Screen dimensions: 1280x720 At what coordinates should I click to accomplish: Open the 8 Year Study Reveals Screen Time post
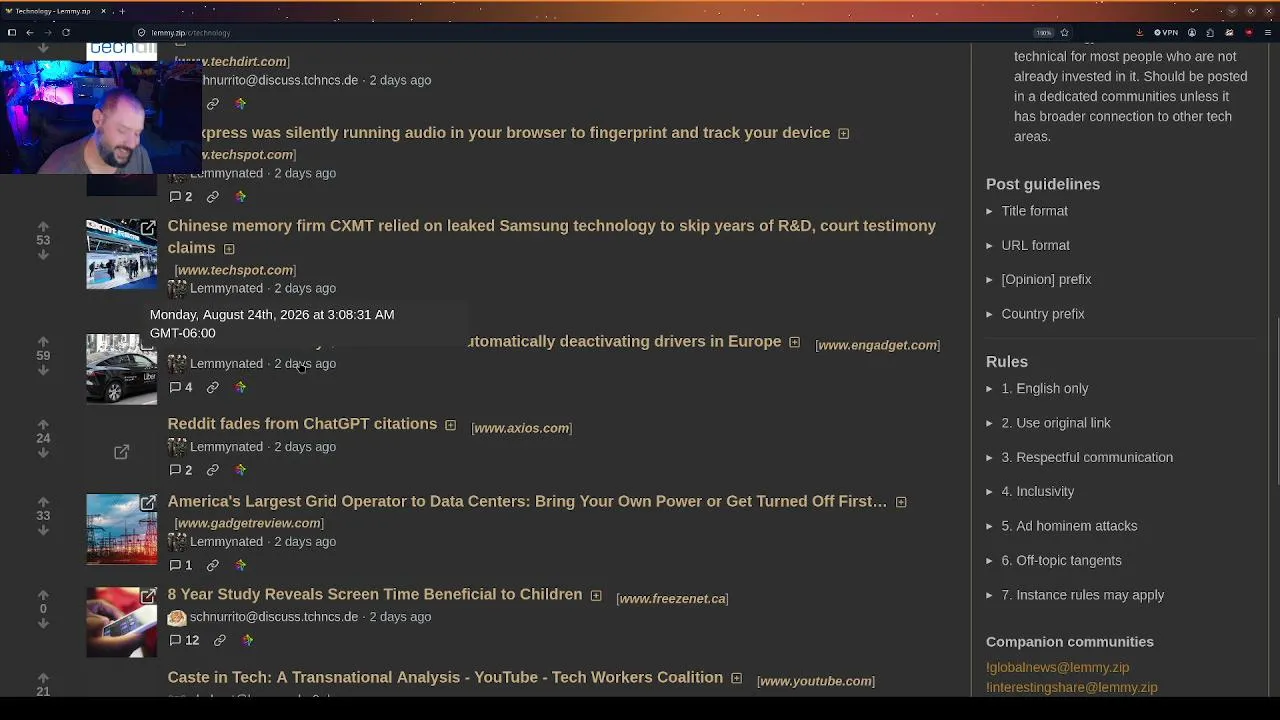[375, 594]
